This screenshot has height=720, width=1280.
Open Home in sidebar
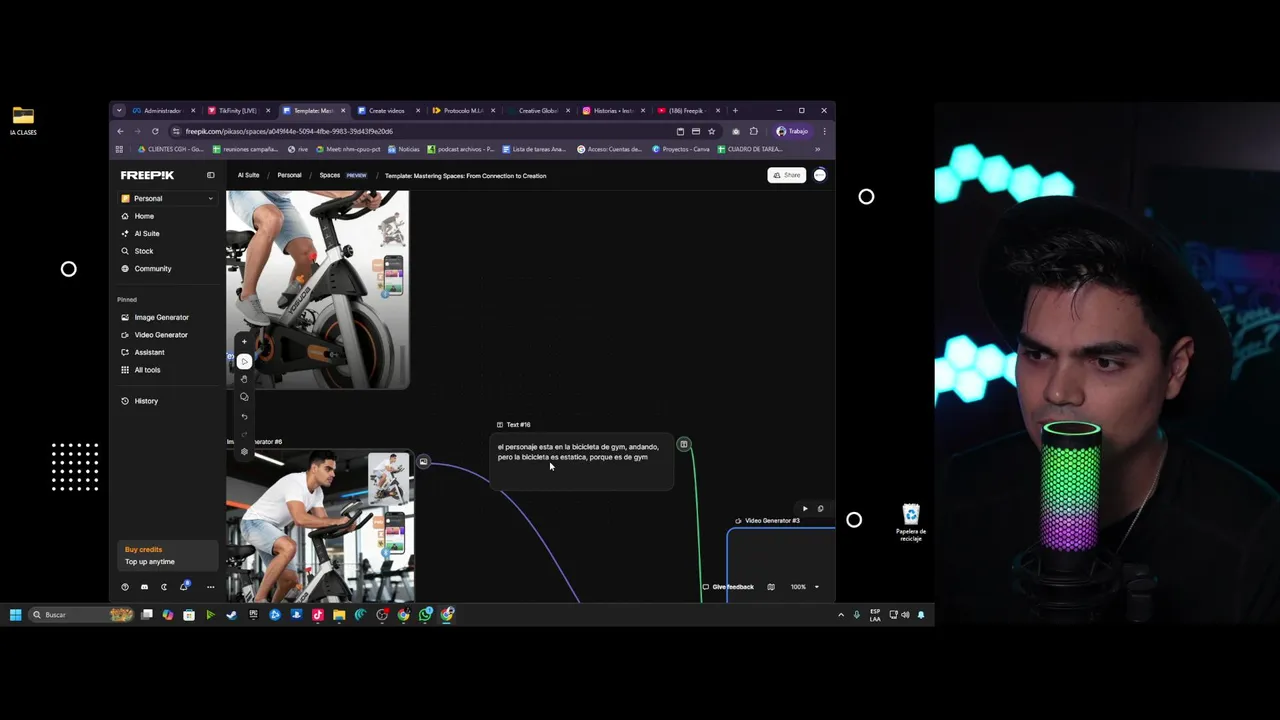(x=144, y=216)
